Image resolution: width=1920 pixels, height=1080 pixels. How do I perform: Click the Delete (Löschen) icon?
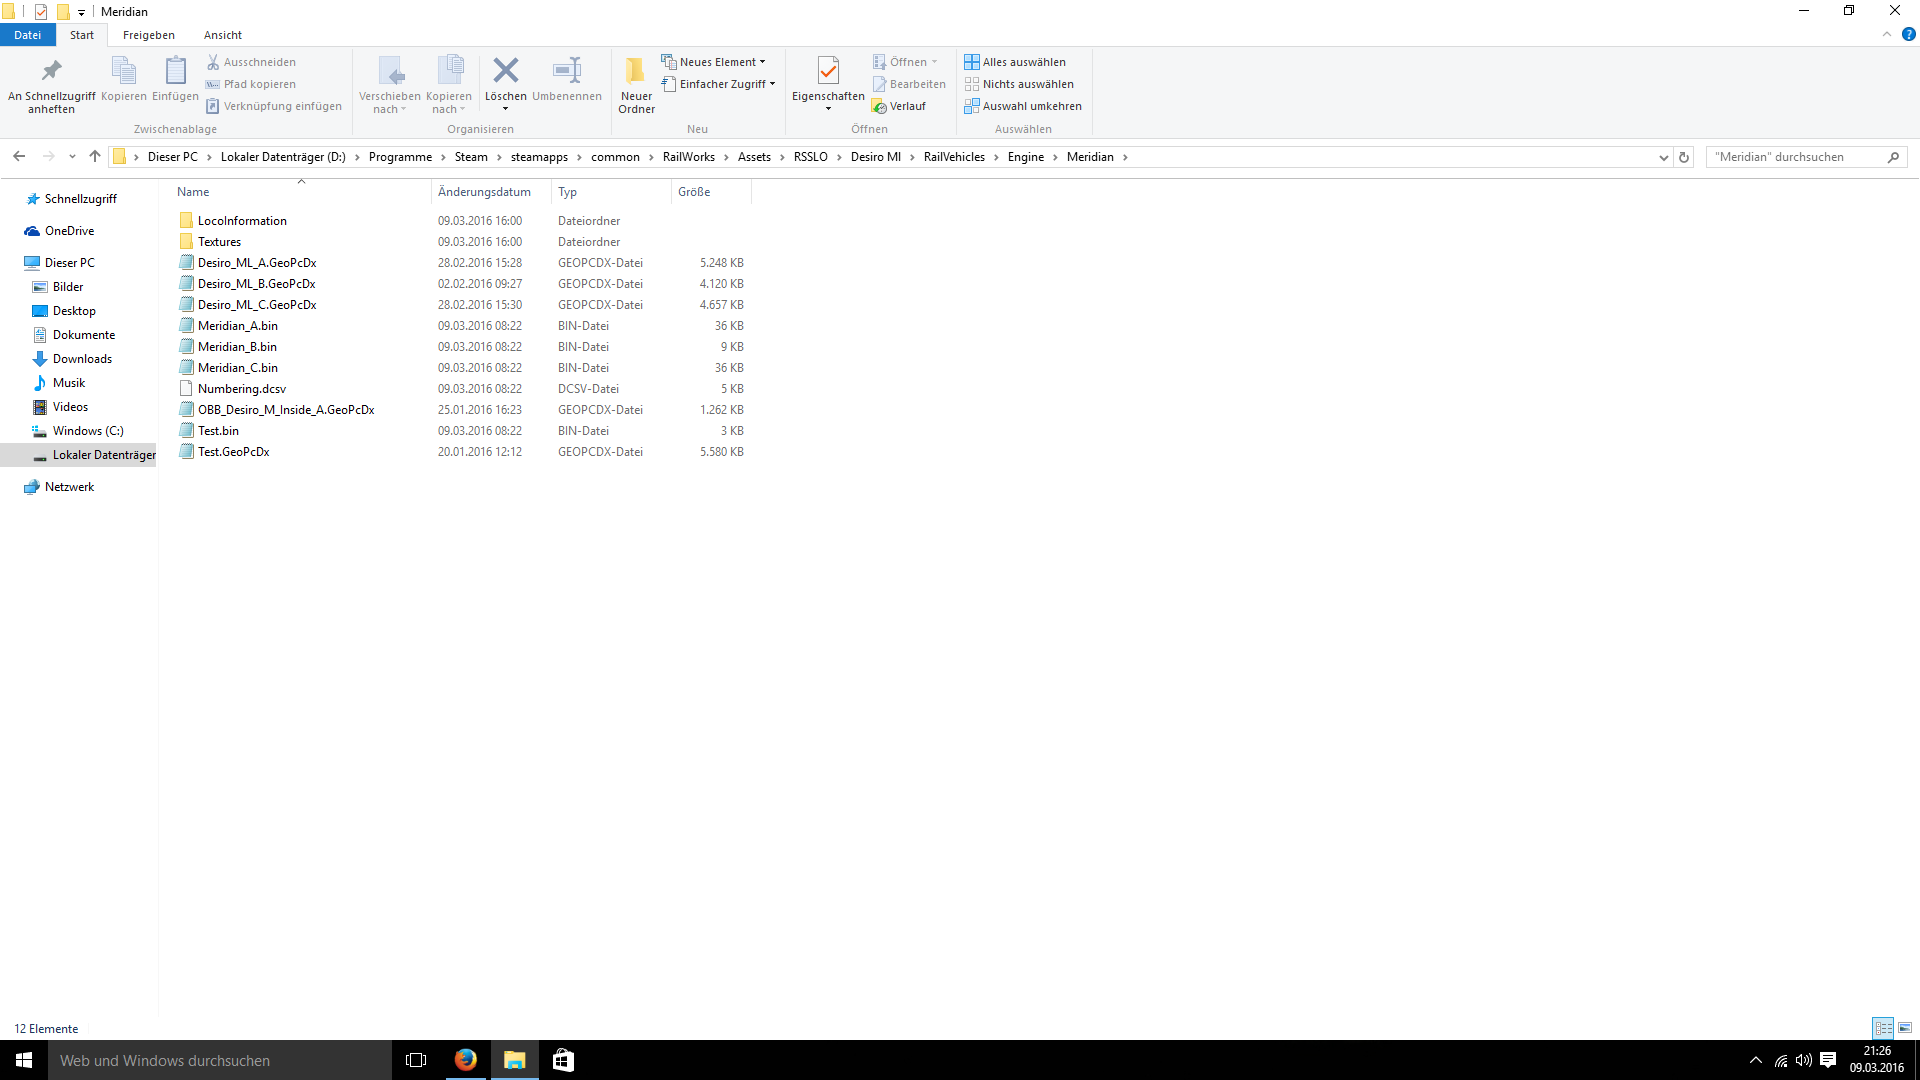[505, 71]
